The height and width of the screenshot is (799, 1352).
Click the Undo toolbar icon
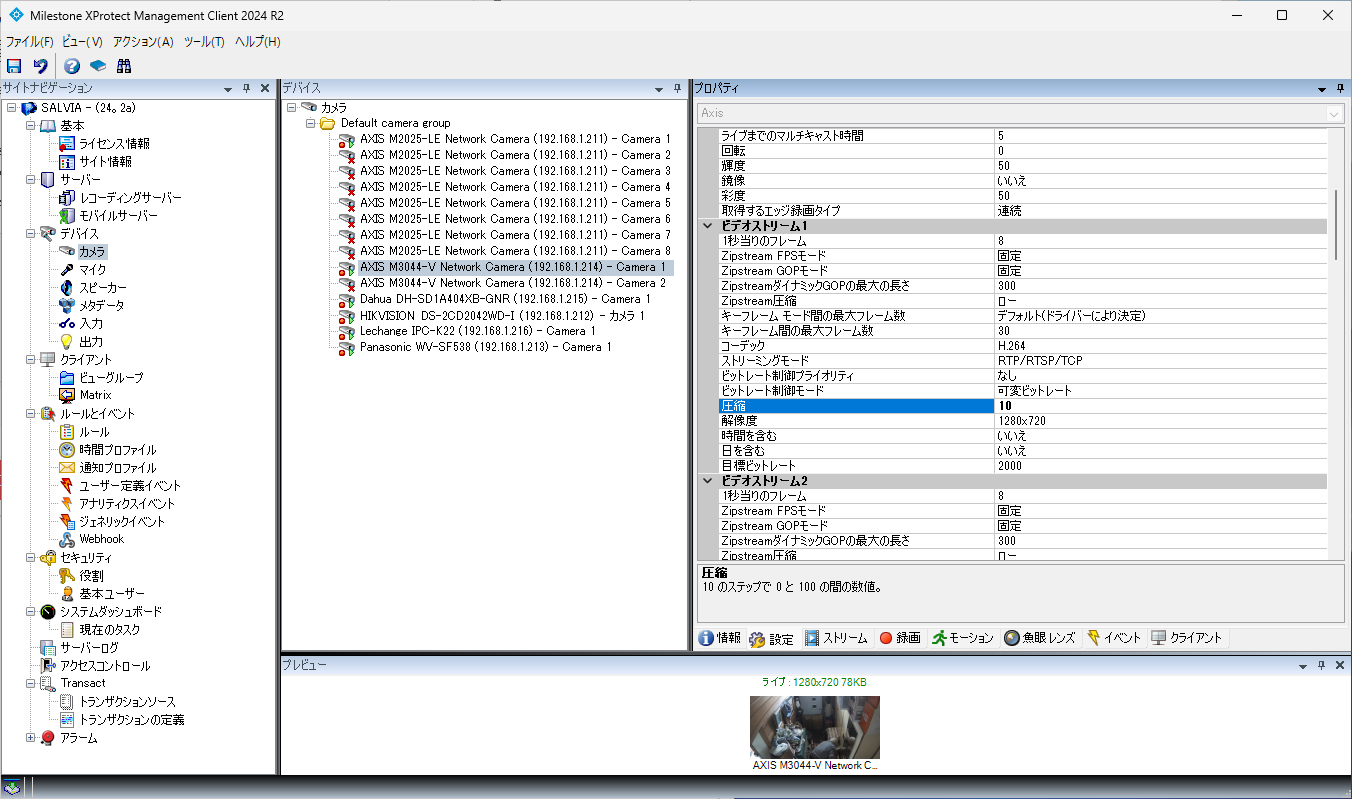(x=40, y=66)
